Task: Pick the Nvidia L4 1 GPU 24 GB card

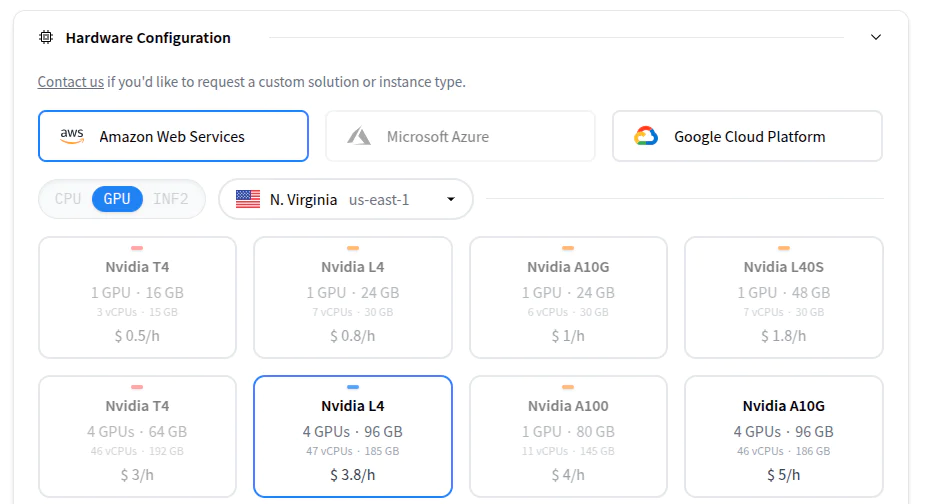Action: (352, 297)
